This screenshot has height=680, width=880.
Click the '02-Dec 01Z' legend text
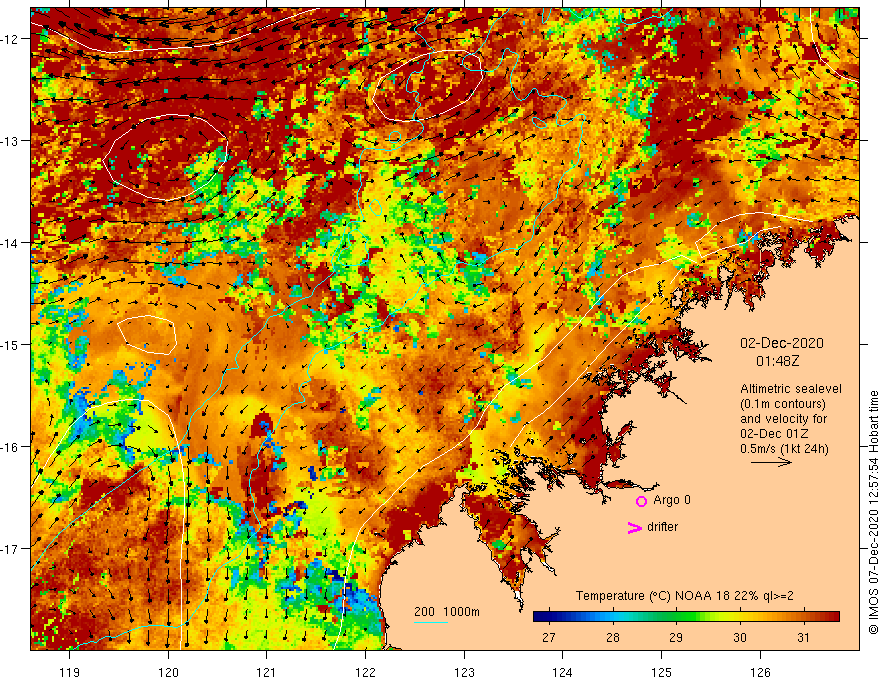point(776,434)
